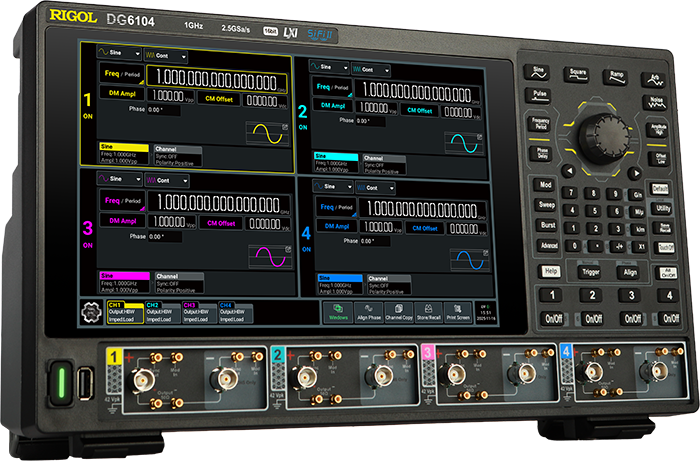Image resolution: width=700 pixels, height=461 pixels.
Task: Expand channel 3 Sine waveform dropdown
Action: pyautogui.click(x=117, y=179)
